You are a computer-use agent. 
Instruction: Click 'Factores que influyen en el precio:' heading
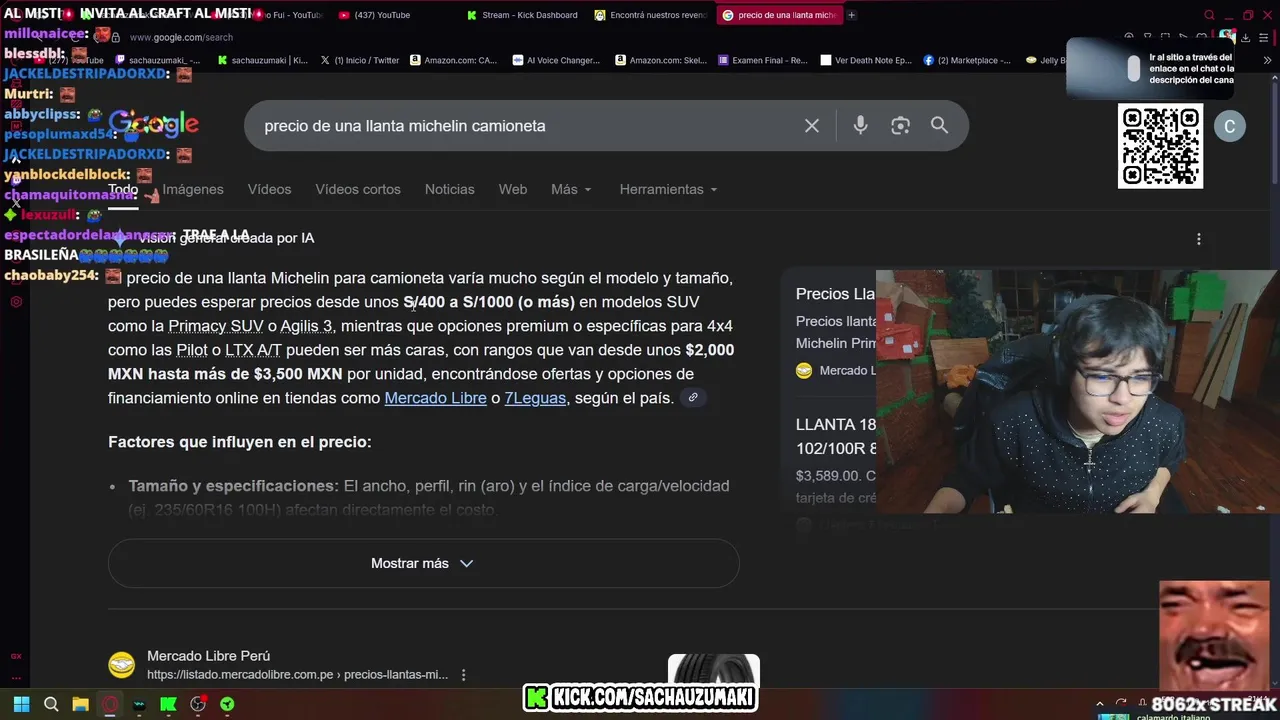click(x=240, y=442)
